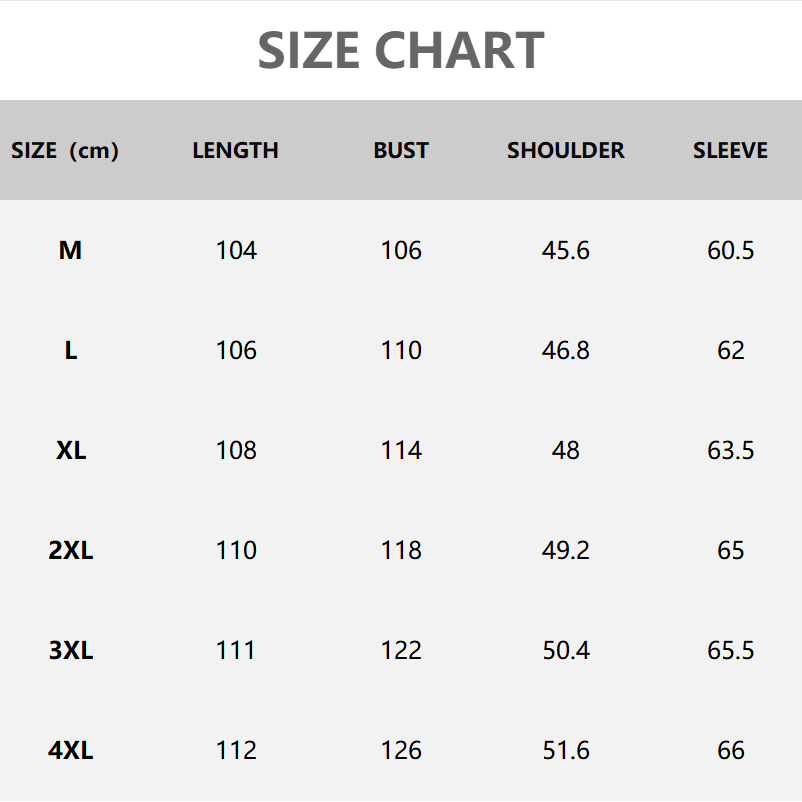Click the 65.5 sleeve value for 3XL
This screenshot has height=802, width=802.
(x=731, y=650)
